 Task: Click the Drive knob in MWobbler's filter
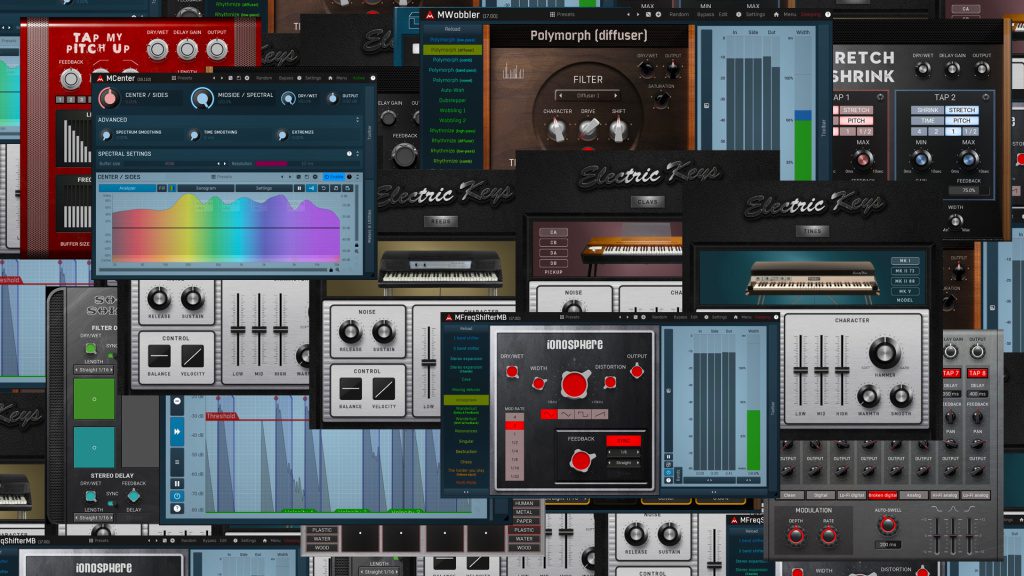click(588, 129)
